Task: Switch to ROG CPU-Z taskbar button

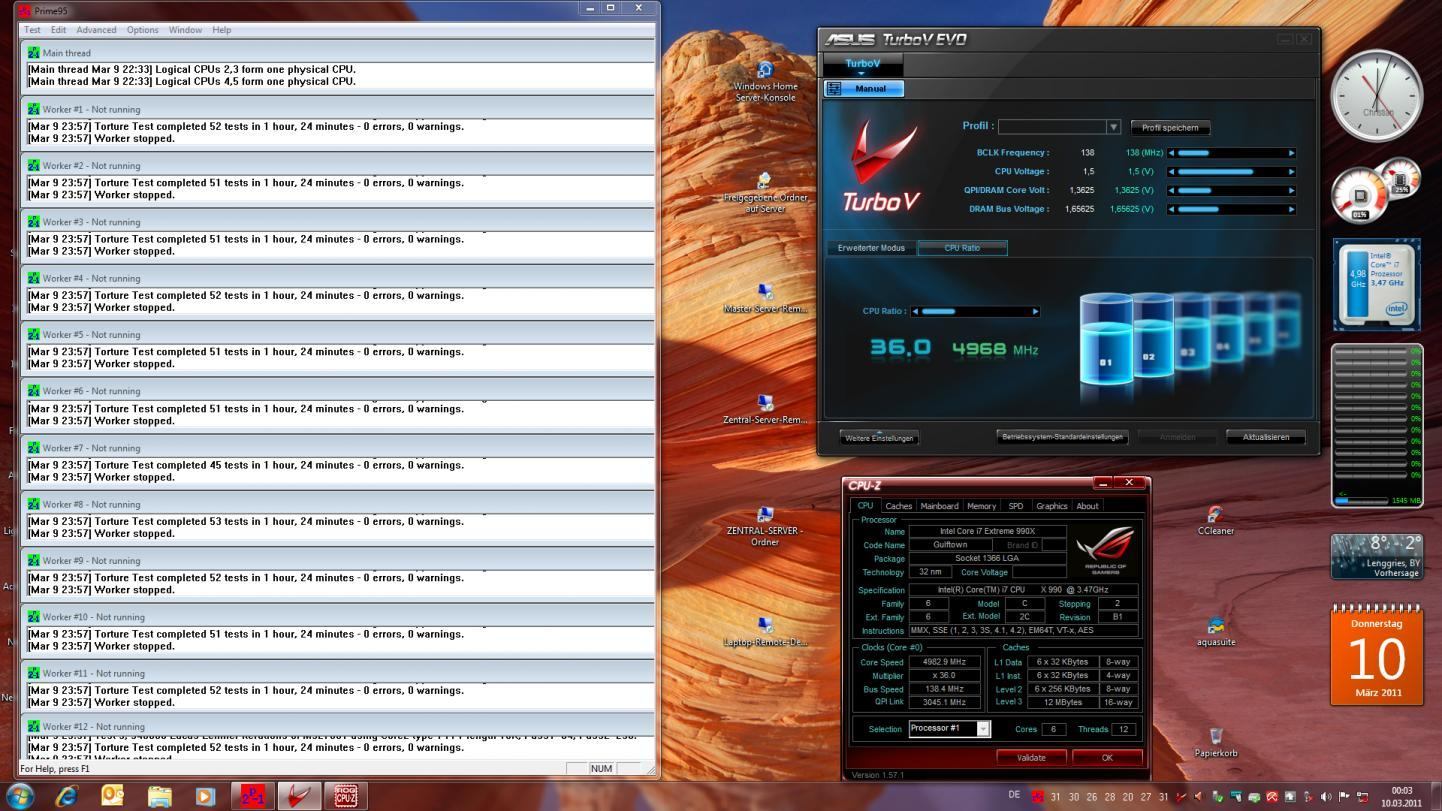Action: tap(345, 796)
